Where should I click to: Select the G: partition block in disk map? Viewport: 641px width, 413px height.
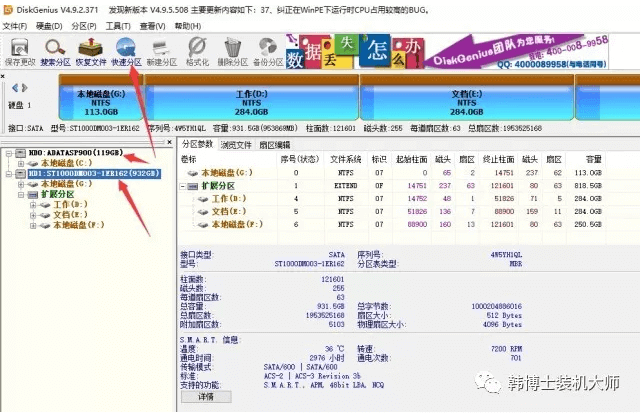point(101,97)
